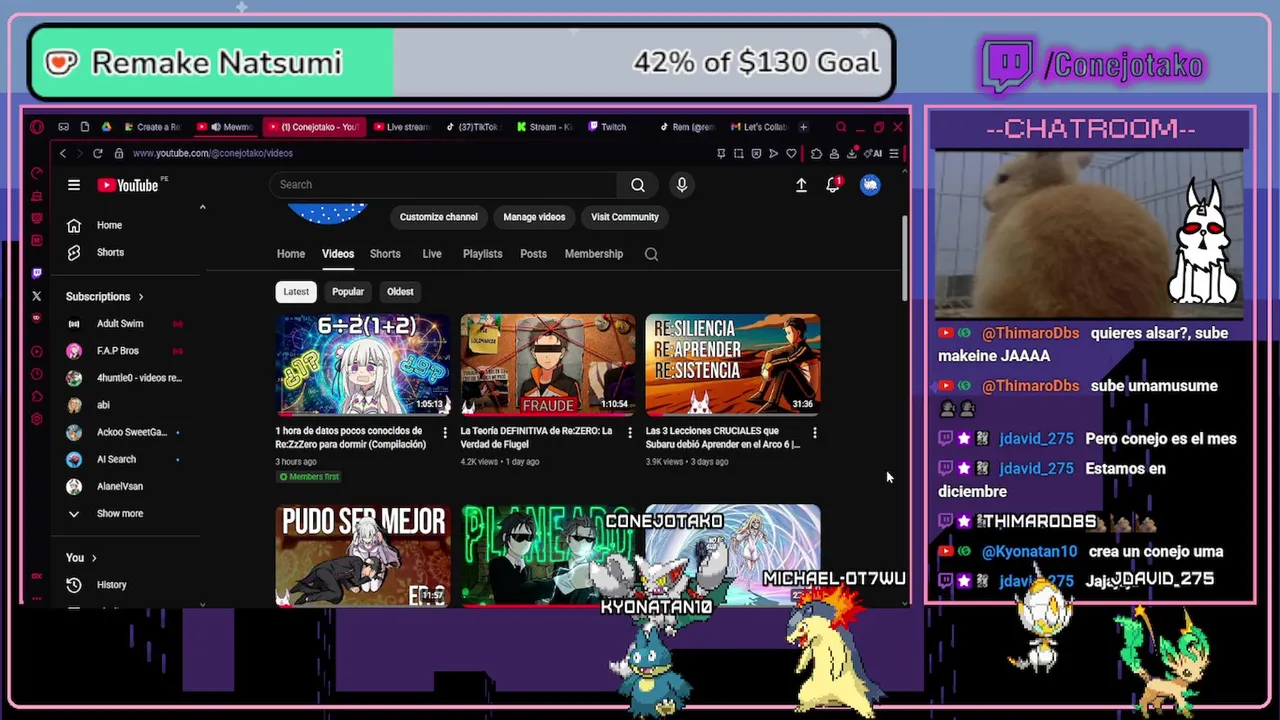This screenshot has width=1280, height=720.
Task: Select the Latest filter chip
Action: point(296,292)
